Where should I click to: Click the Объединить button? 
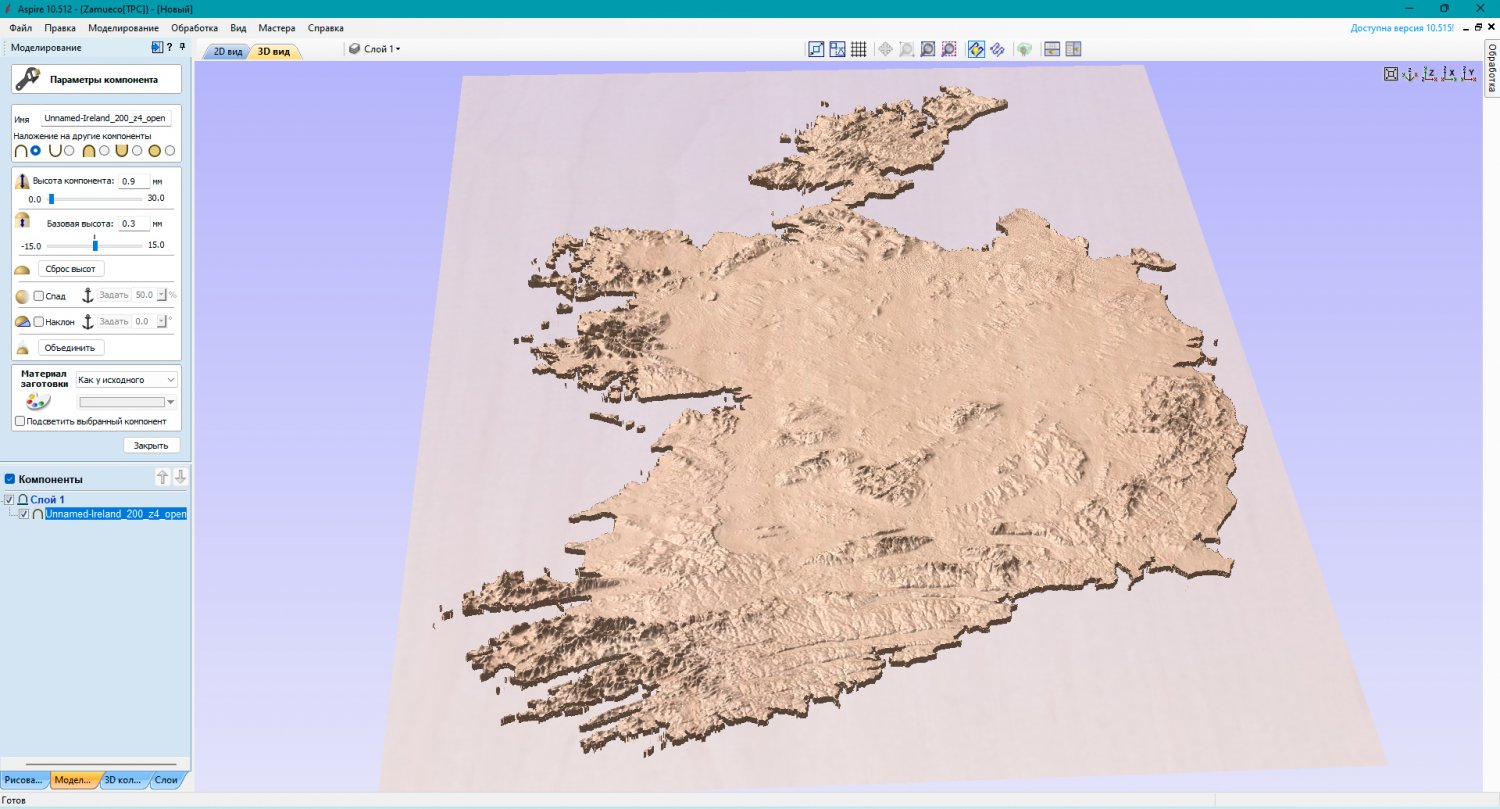[70, 347]
